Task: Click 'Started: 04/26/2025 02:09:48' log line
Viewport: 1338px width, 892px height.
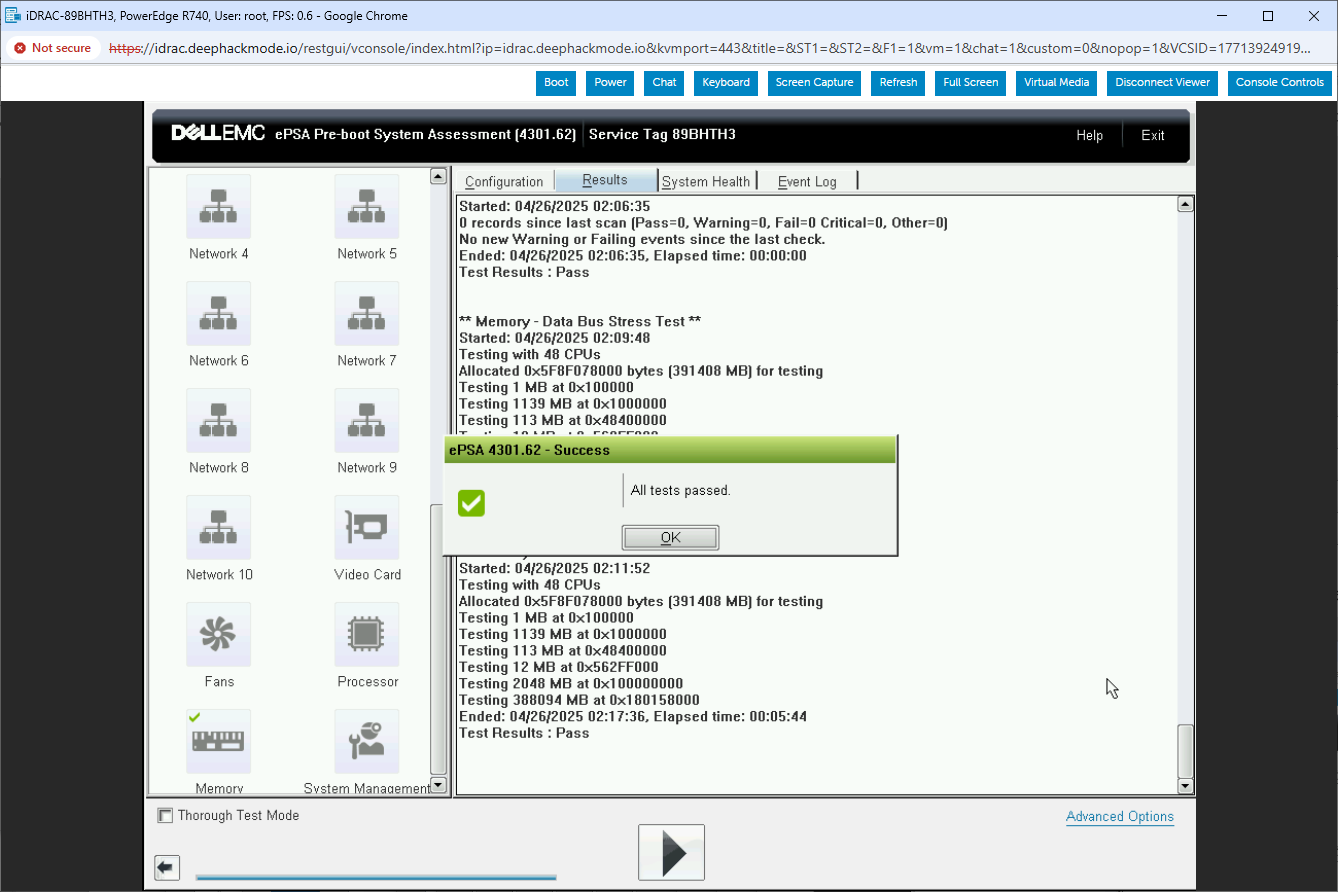Action: pyautogui.click(x=555, y=338)
